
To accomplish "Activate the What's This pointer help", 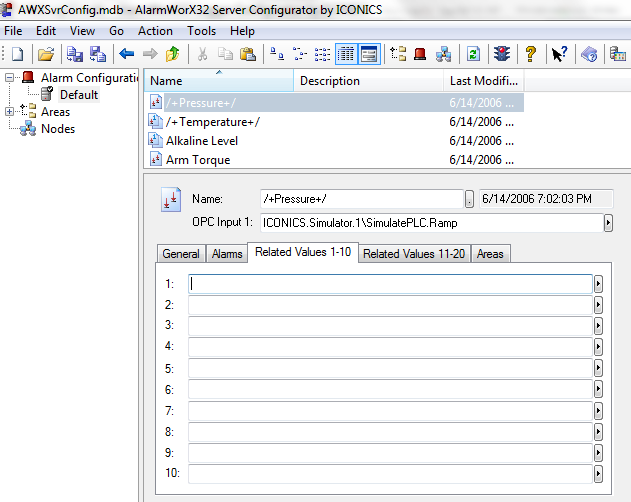I will [x=559, y=54].
